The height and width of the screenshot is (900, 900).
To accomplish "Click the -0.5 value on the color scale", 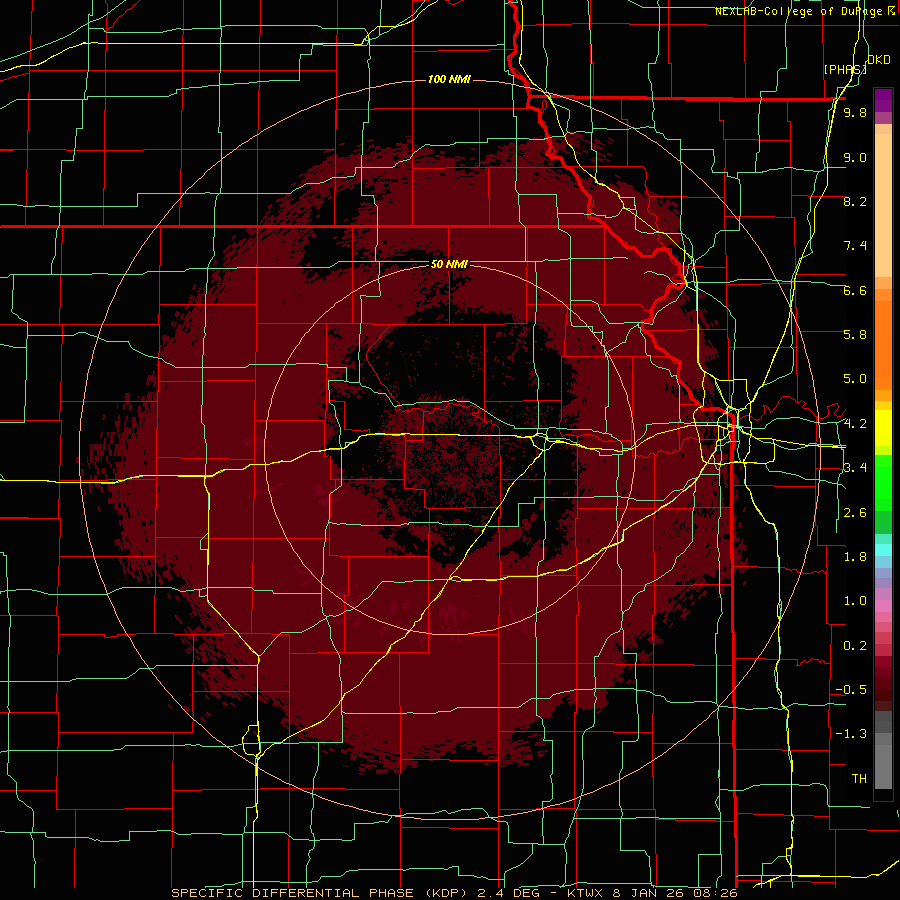I will coord(851,690).
